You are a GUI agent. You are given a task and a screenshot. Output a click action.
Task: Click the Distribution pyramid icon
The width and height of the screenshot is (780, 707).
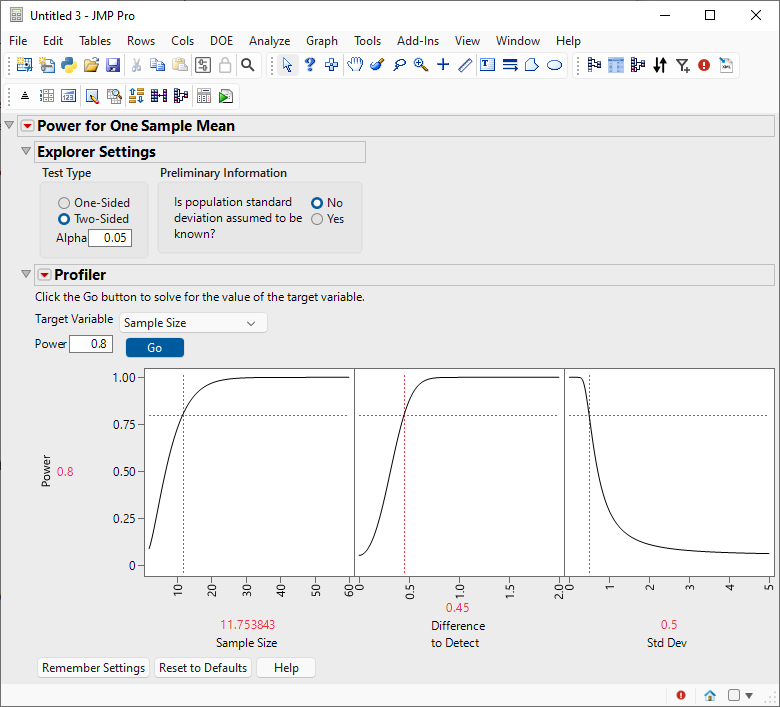(24, 96)
